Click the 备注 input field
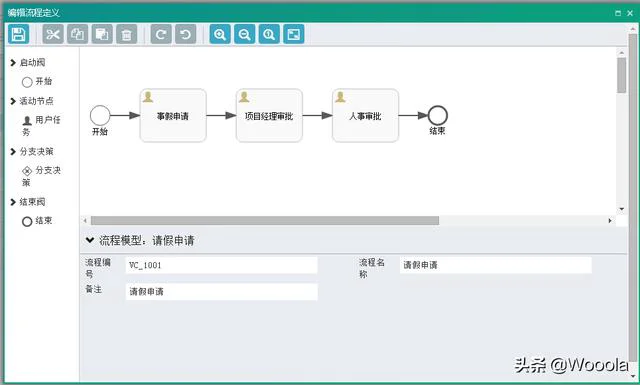This screenshot has width=640, height=385. (x=221, y=292)
